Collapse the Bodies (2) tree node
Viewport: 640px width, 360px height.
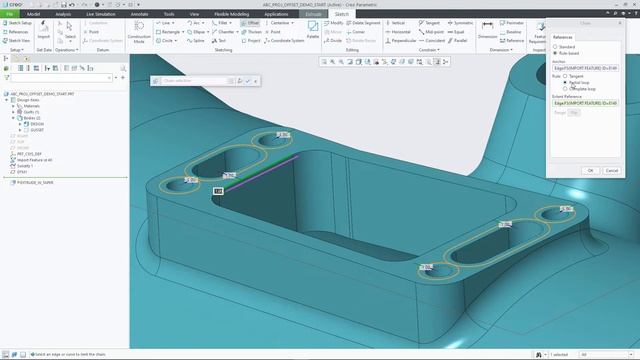click(x=13, y=118)
